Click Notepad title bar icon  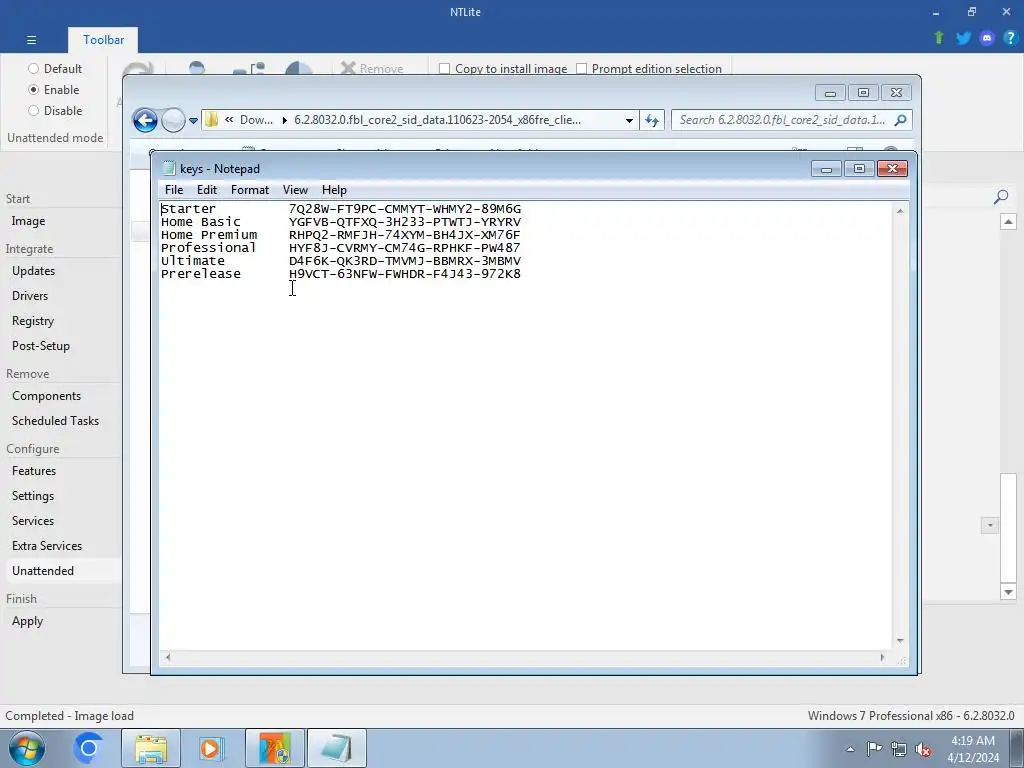pyautogui.click(x=169, y=168)
